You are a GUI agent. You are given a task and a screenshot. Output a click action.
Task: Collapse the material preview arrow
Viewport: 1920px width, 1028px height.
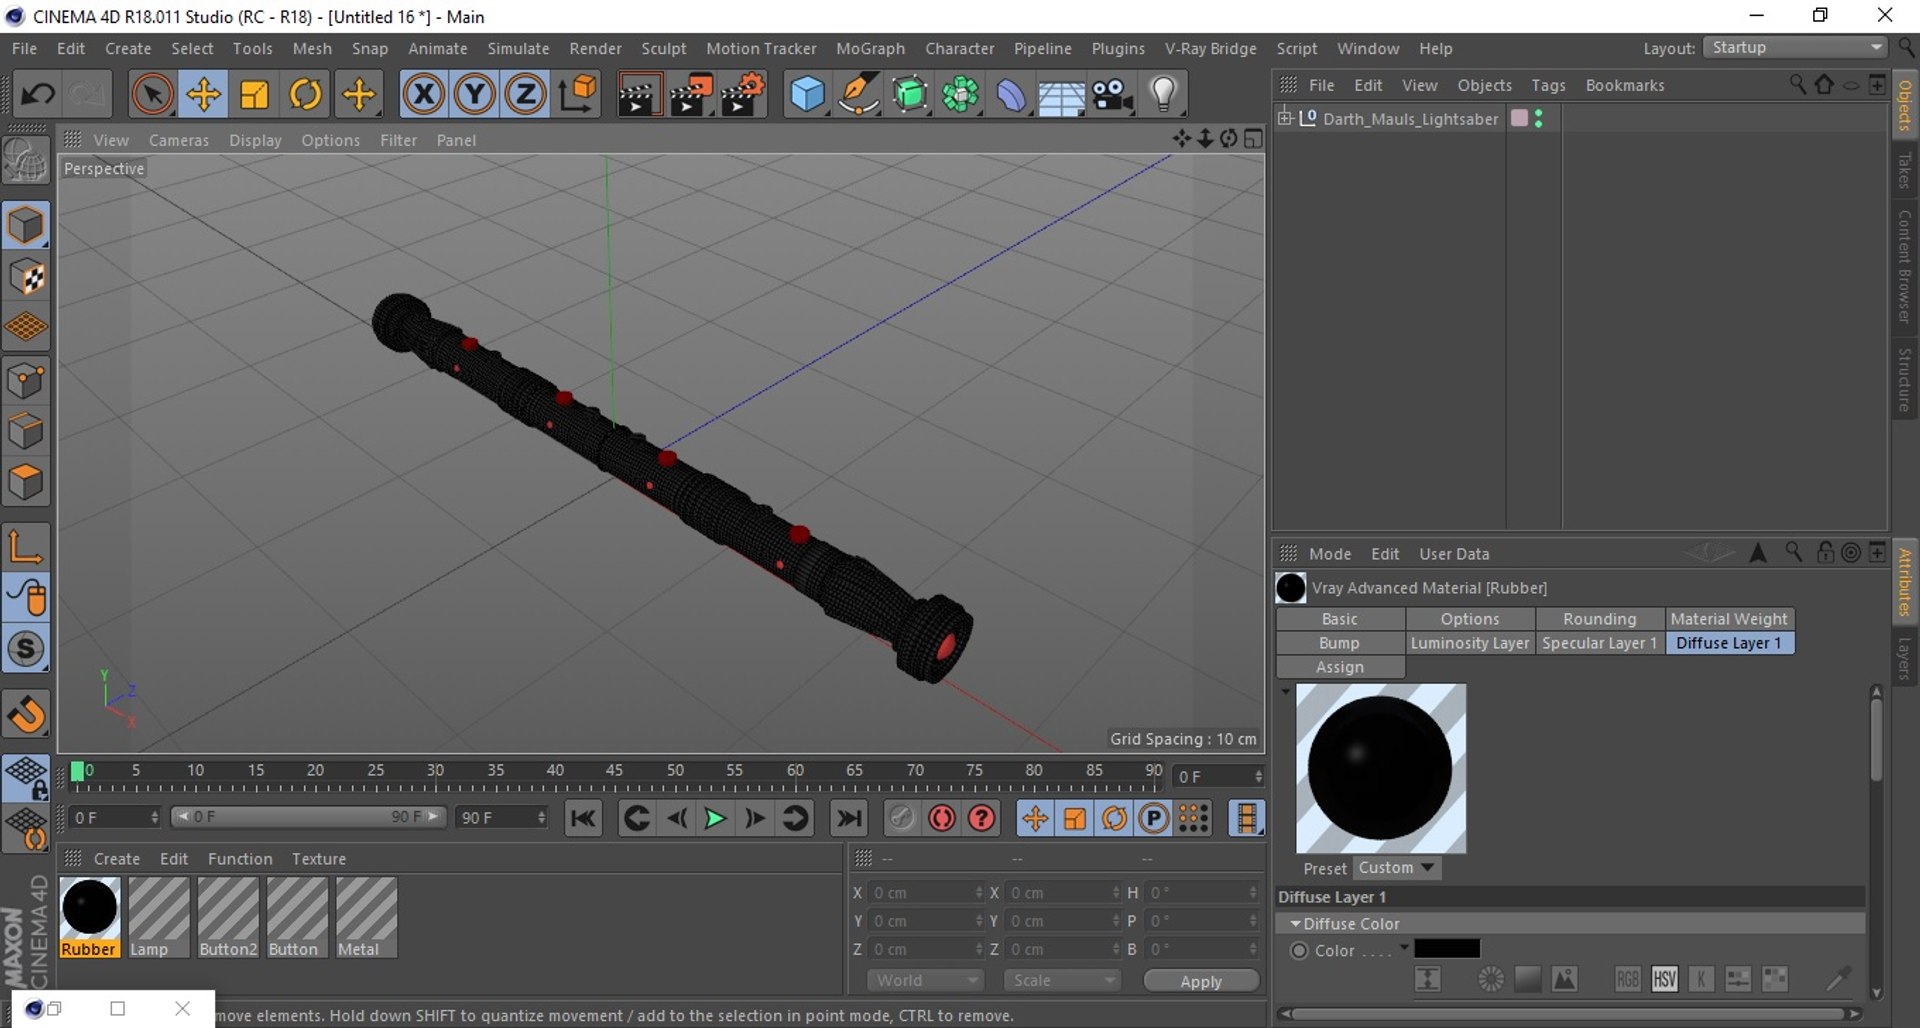tap(1285, 692)
